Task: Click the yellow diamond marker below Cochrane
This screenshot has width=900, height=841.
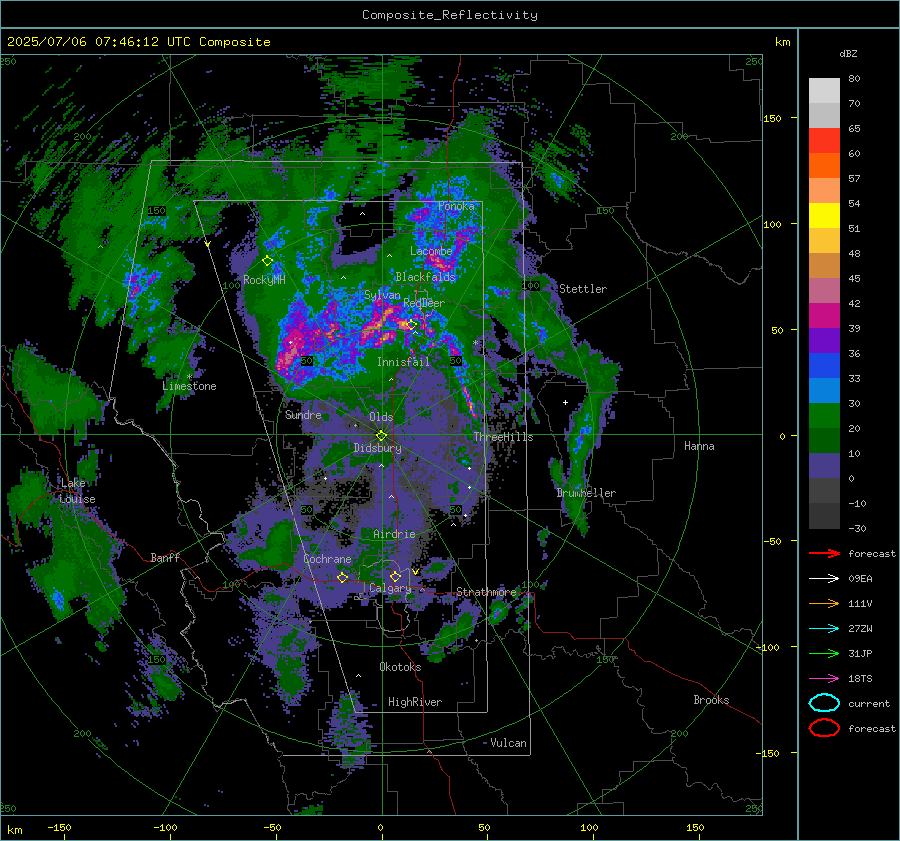Action: [x=343, y=577]
